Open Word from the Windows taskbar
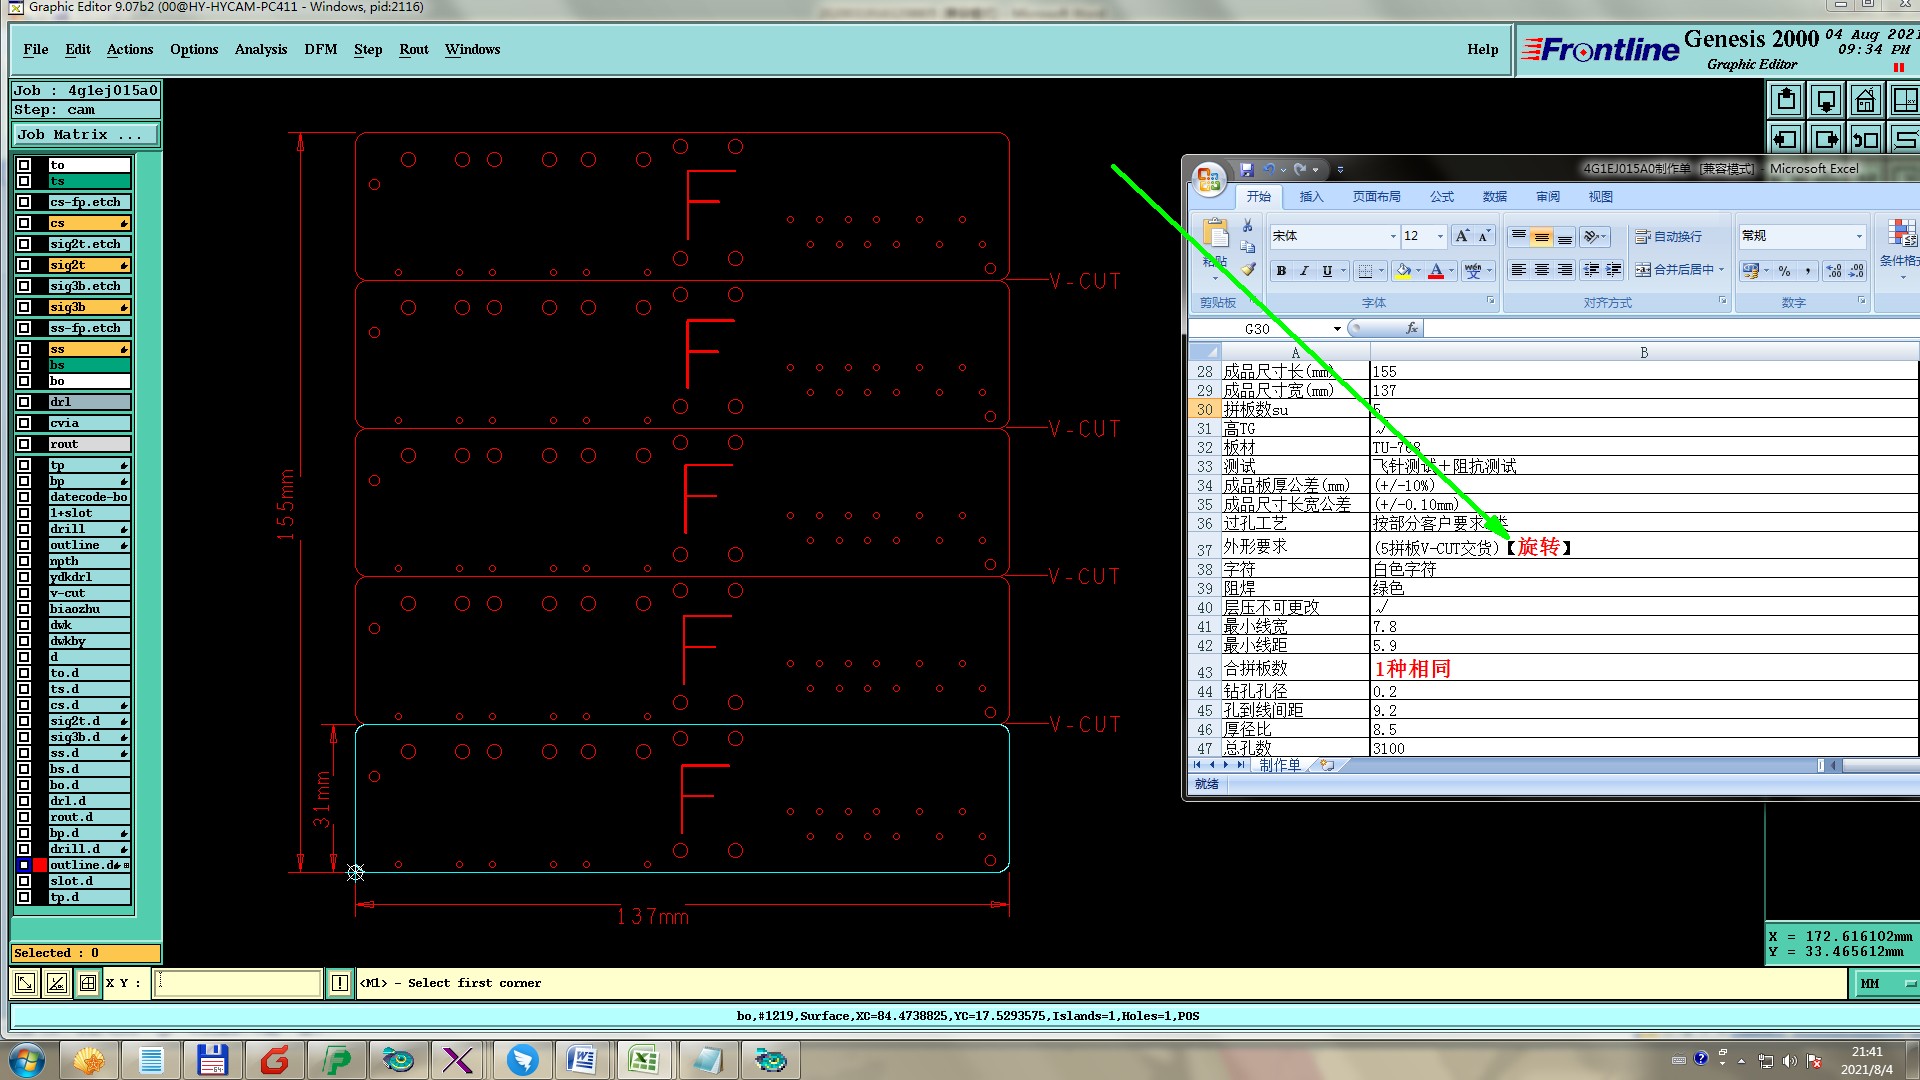 581,1060
